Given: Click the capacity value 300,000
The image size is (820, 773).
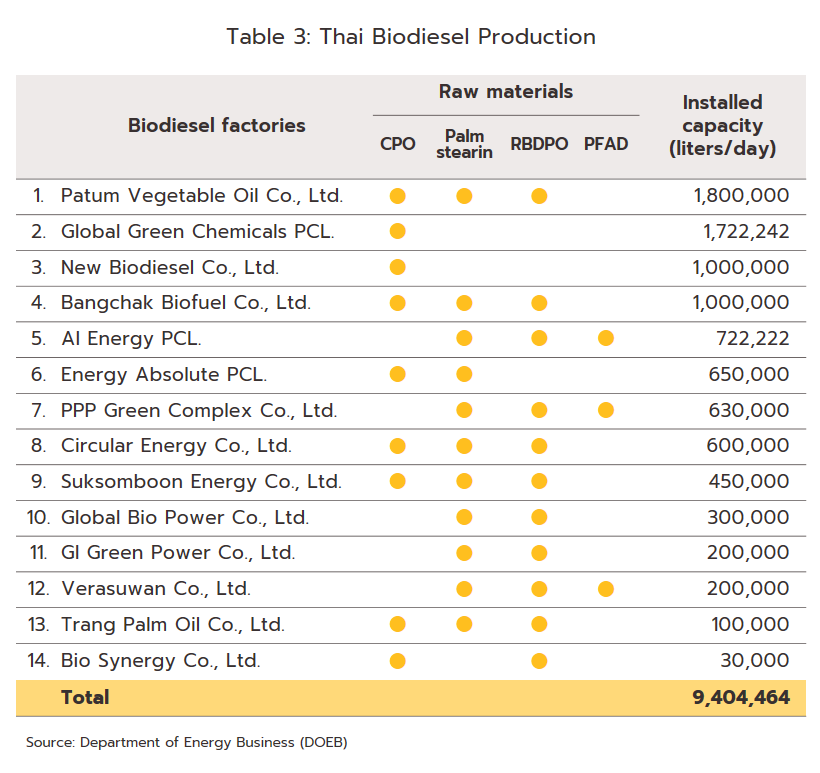Looking at the screenshot, I should (748, 518).
